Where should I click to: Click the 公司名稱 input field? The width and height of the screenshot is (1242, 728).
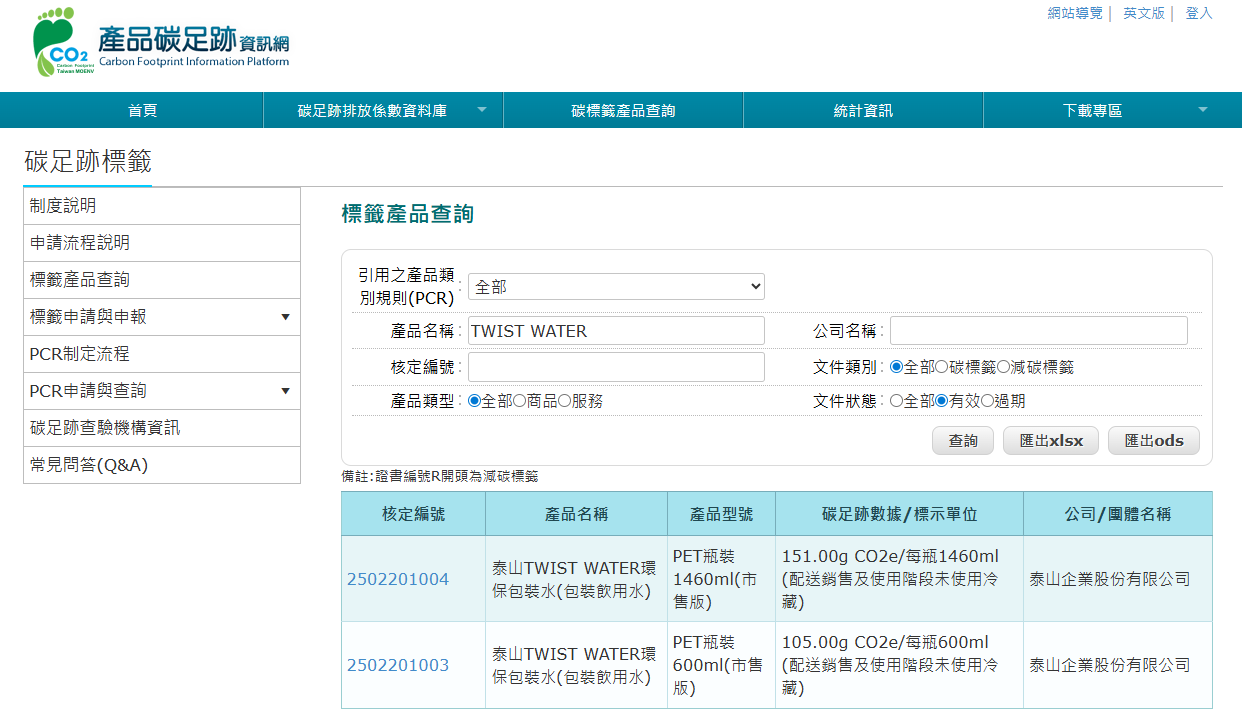[1038, 331]
